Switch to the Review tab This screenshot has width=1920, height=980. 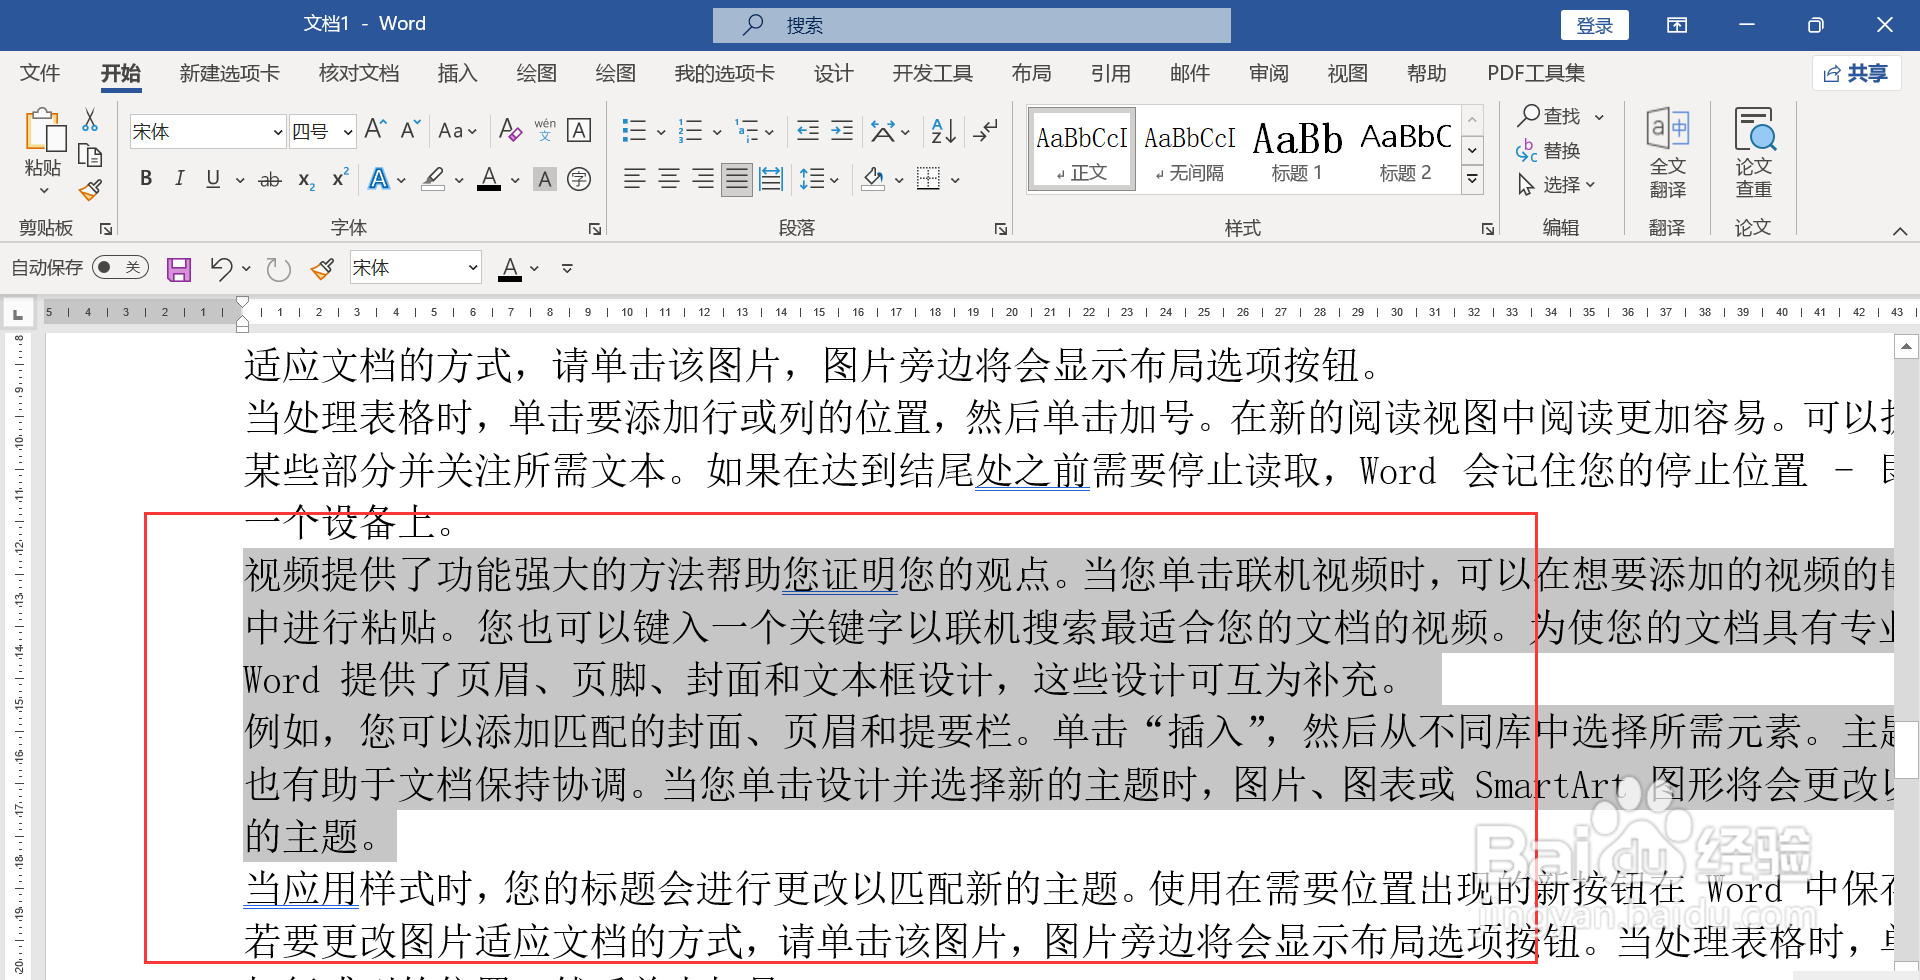(1269, 73)
